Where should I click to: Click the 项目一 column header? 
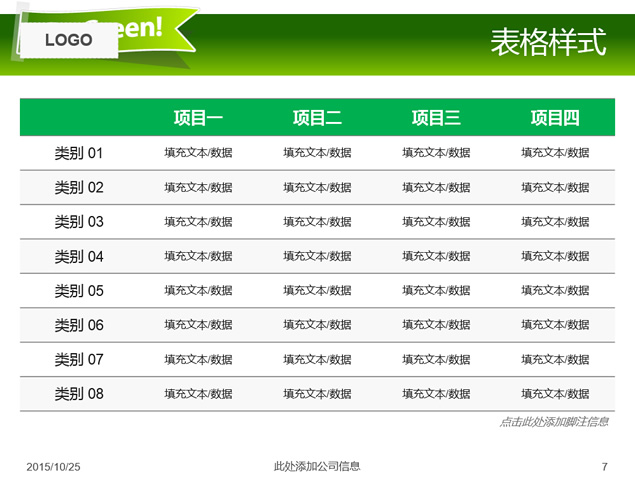198,118
